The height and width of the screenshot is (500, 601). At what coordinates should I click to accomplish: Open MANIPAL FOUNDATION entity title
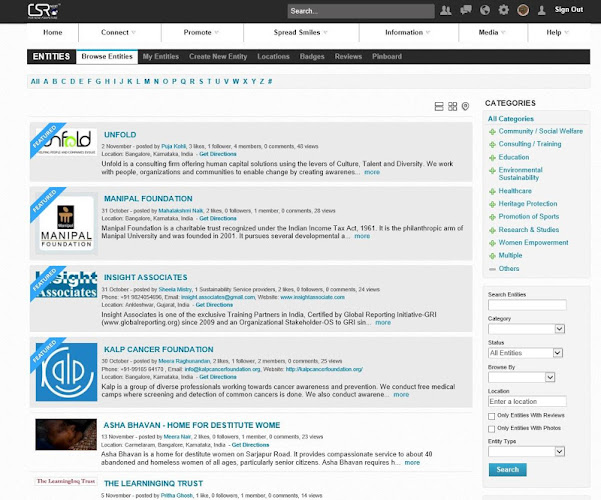coord(148,199)
